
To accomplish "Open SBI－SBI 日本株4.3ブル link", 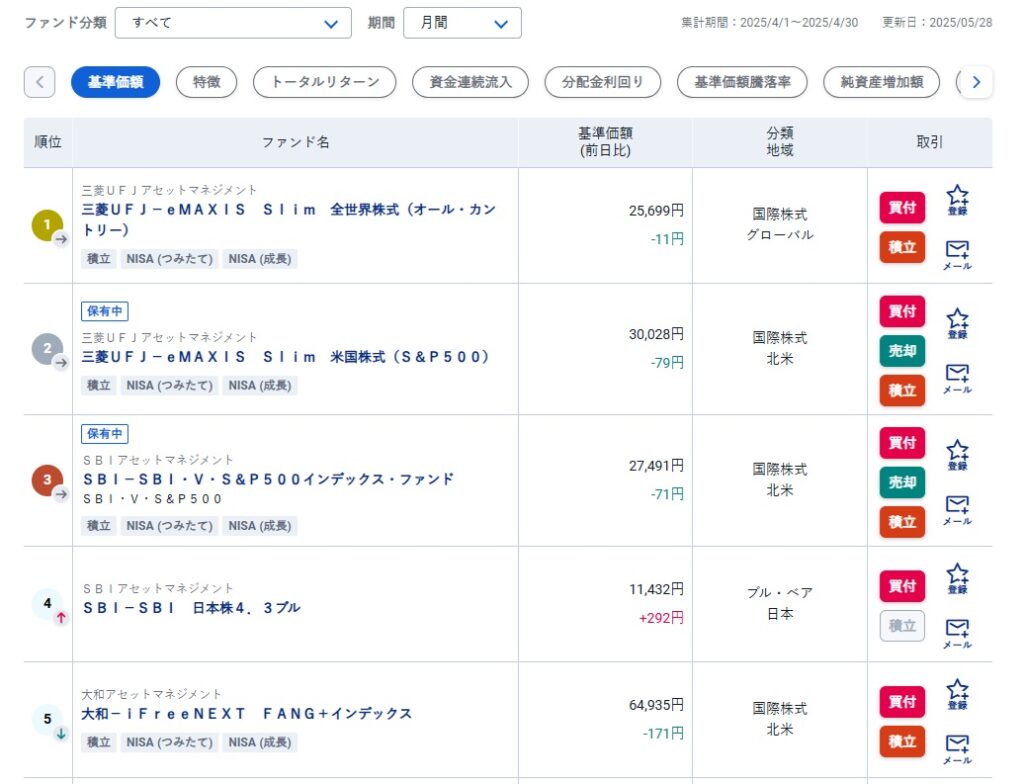I will pyautogui.click(x=191, y=608).
